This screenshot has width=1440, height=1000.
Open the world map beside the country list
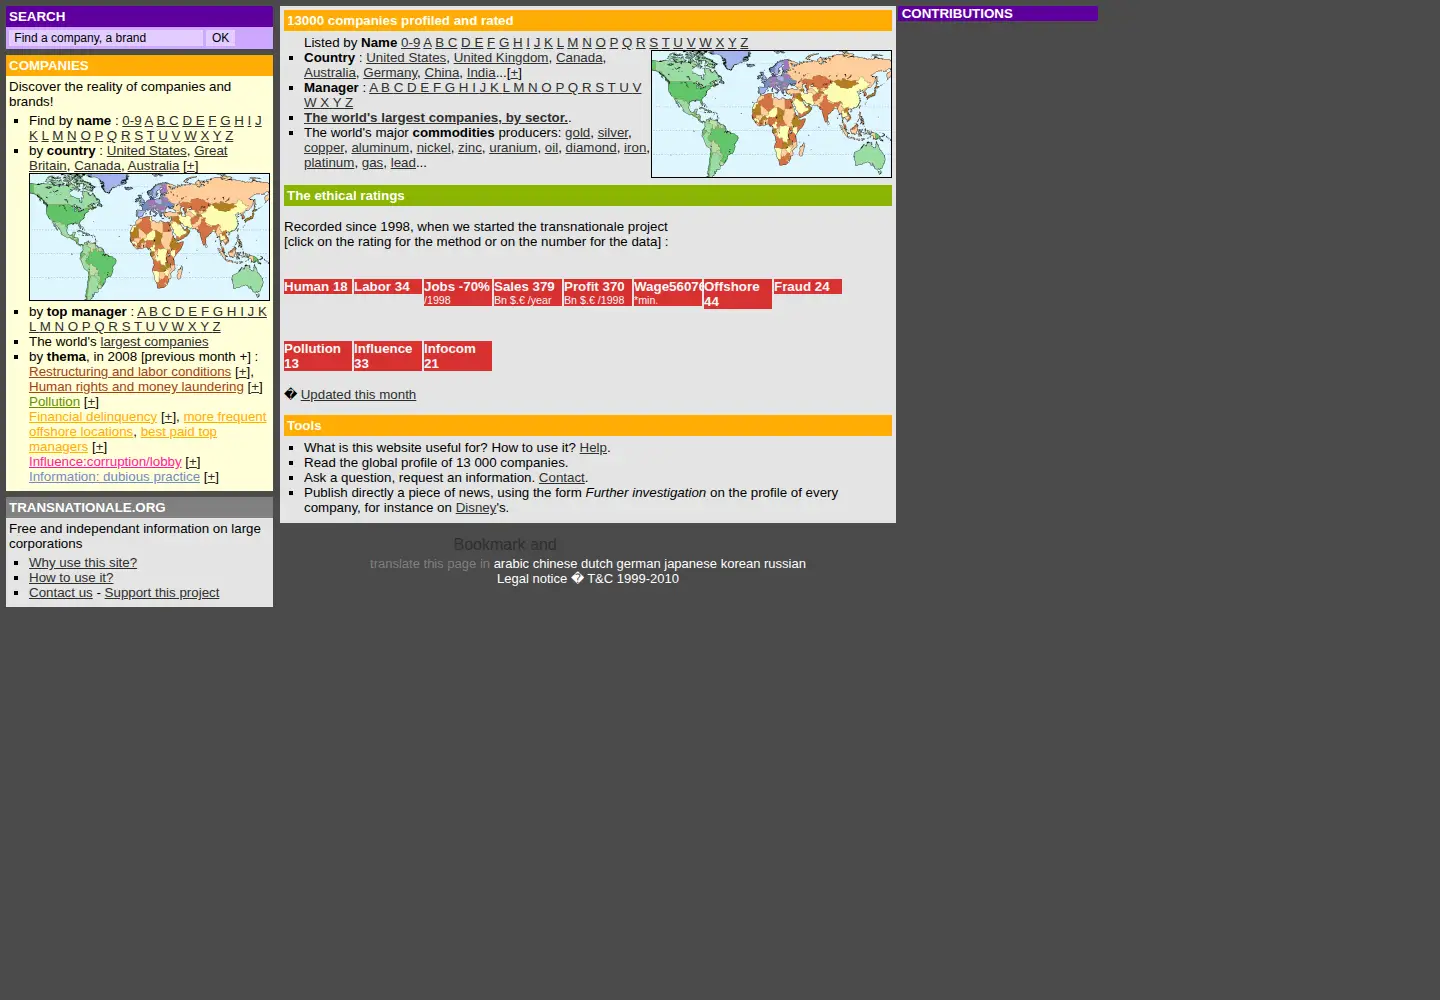click(771, 114)
